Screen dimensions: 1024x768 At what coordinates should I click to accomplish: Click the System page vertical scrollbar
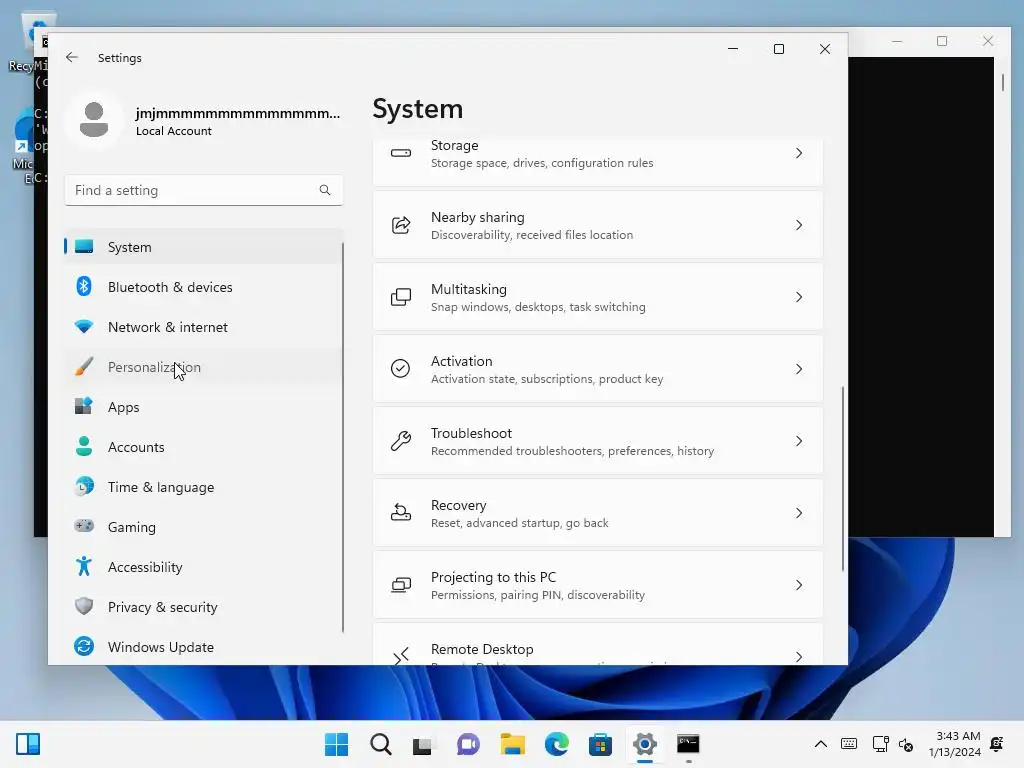[x=843, y=479]
